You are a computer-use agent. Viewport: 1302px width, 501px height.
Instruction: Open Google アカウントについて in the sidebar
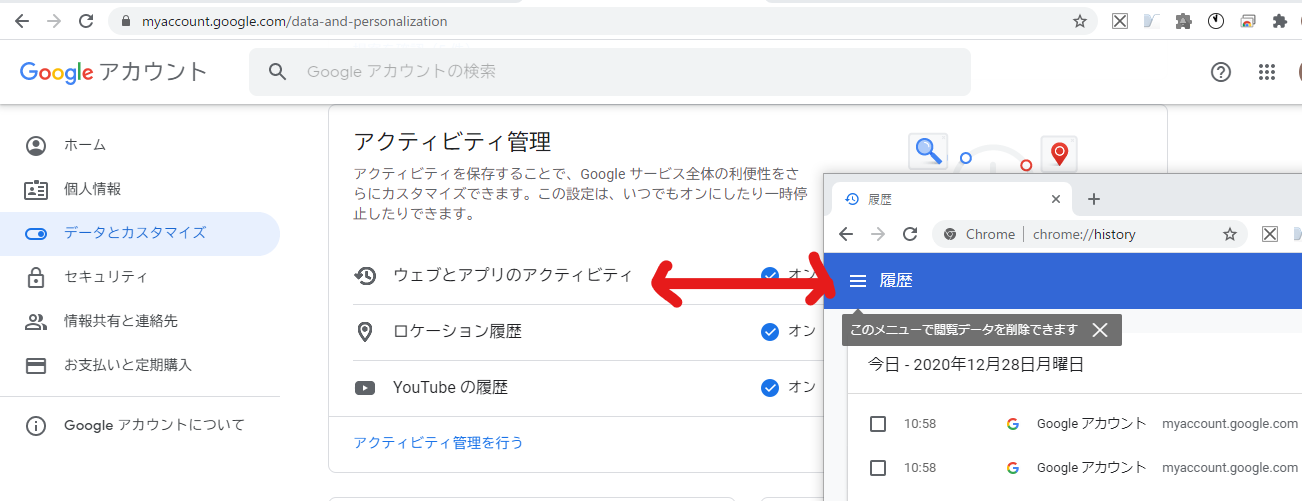pyautogui.click(x=140, y=425)
